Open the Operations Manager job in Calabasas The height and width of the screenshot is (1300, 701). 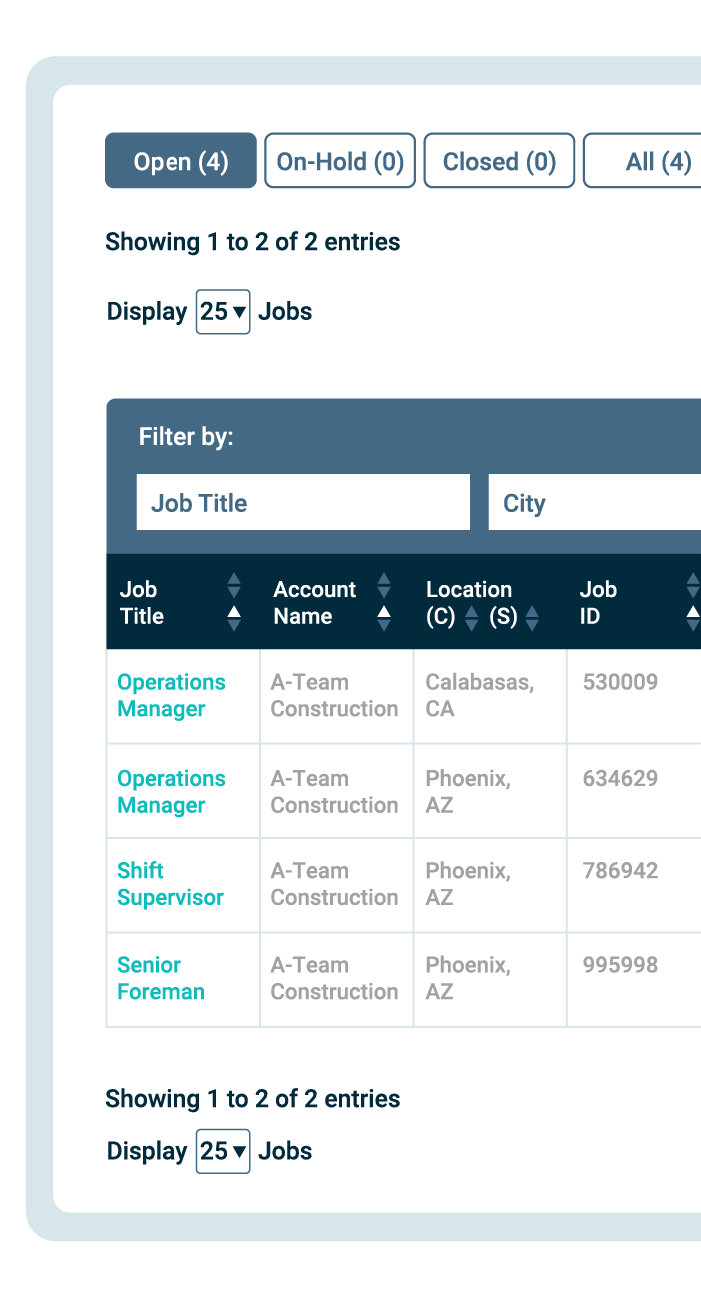[x=171, y=695]
